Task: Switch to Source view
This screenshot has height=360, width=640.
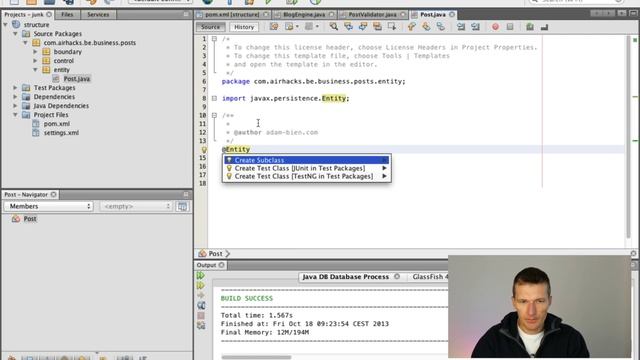Action: (211, 27)
